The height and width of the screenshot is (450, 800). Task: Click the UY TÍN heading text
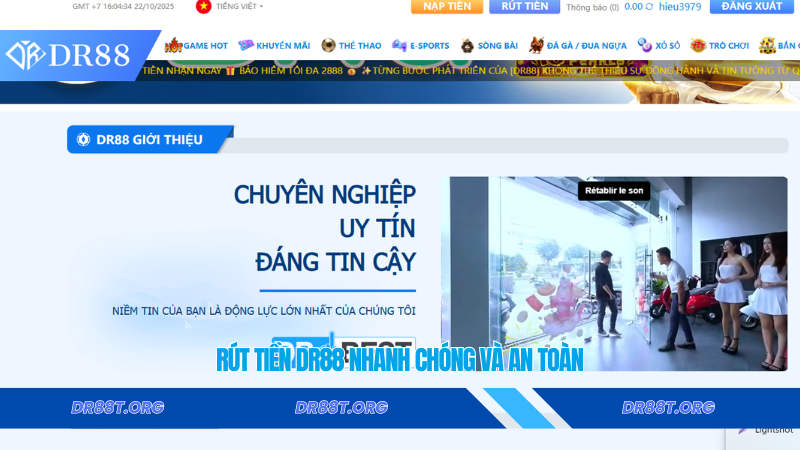click(x=377, y=228)
